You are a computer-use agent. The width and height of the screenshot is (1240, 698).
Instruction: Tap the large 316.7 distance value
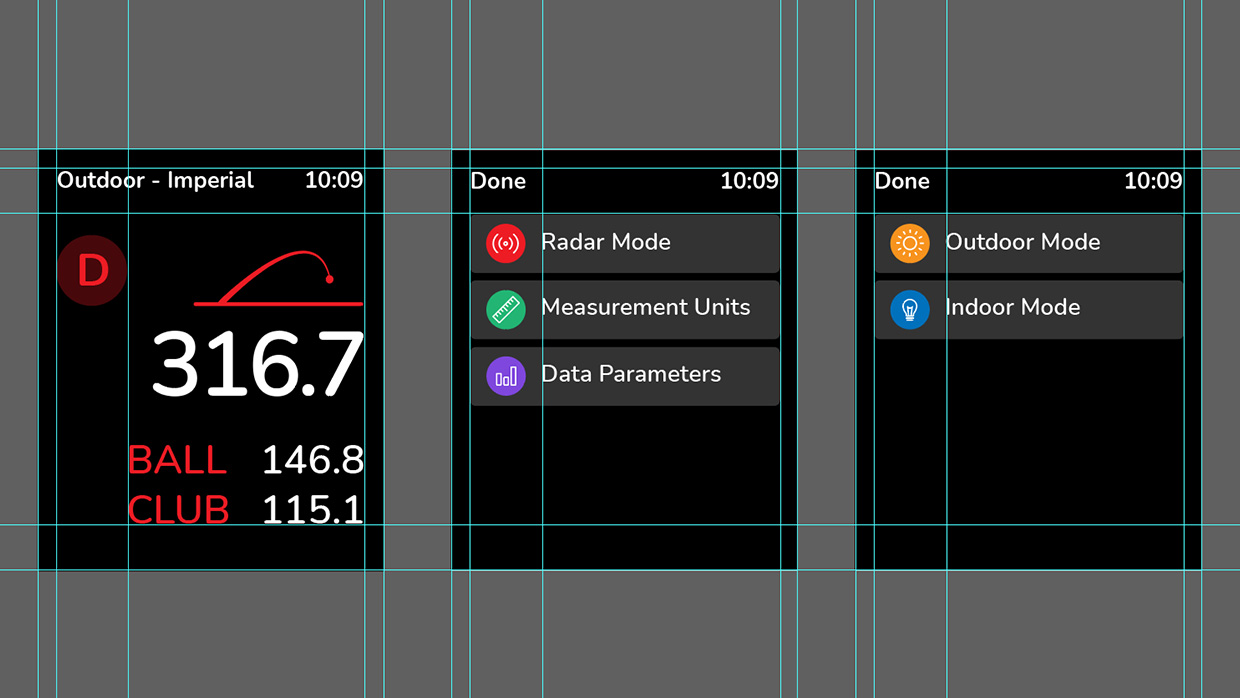[x=257, y=365]
